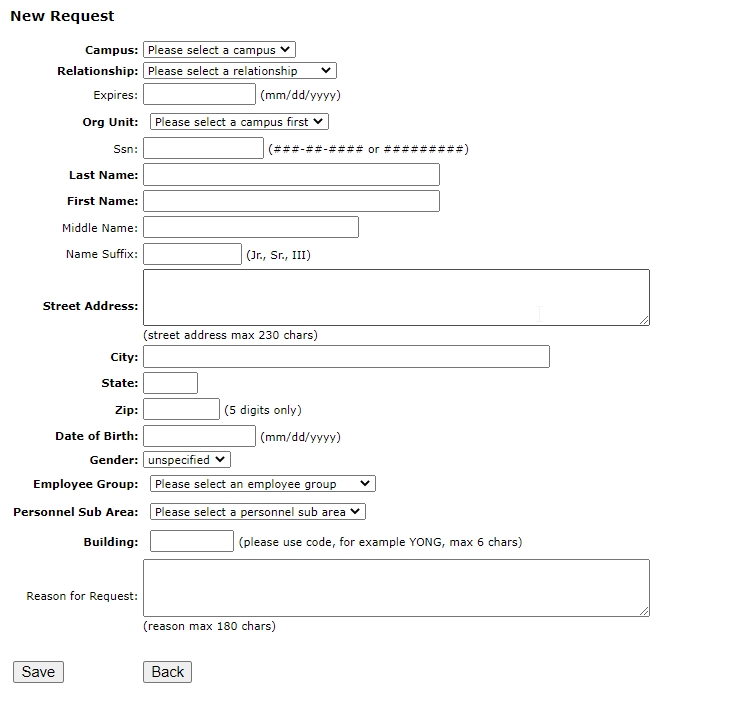Expand the Relationship selection list
This screenshot has width=737, height=704.
point(240,71)
